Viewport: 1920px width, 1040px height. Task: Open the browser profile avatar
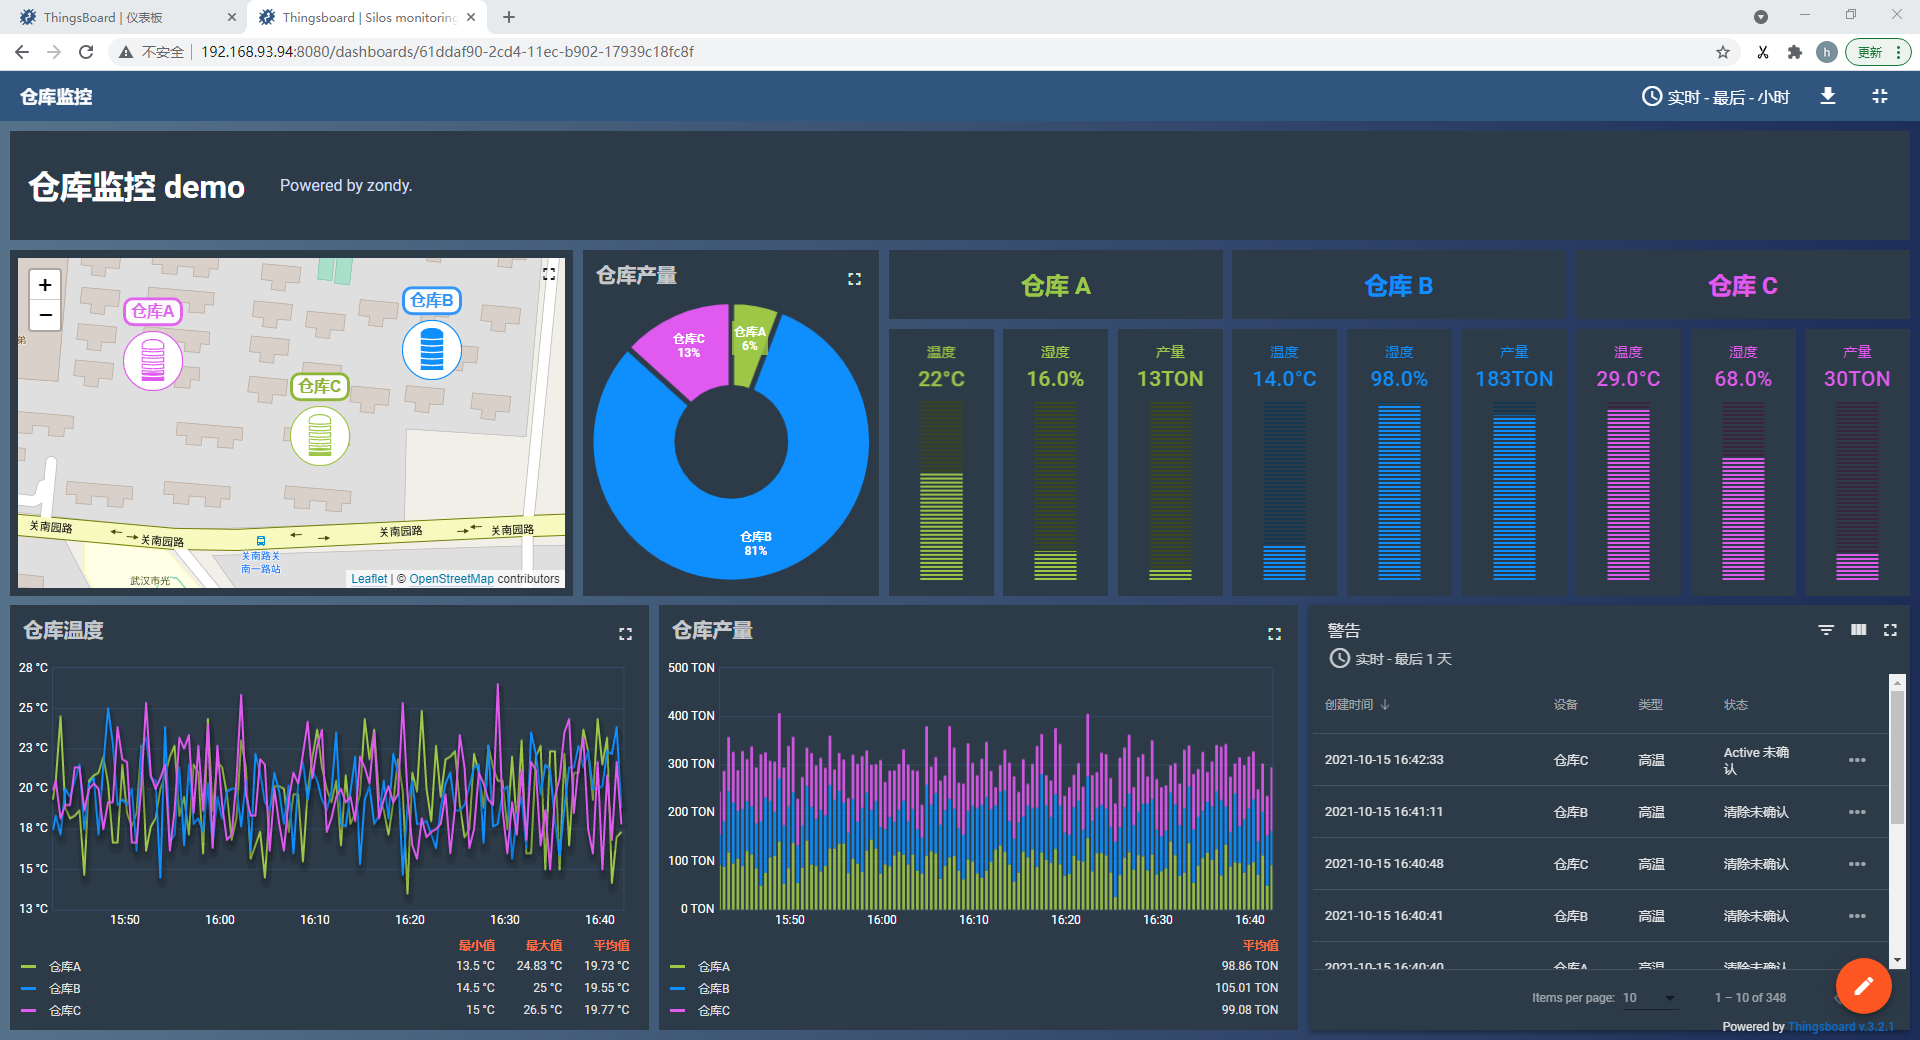(1827, 52)
